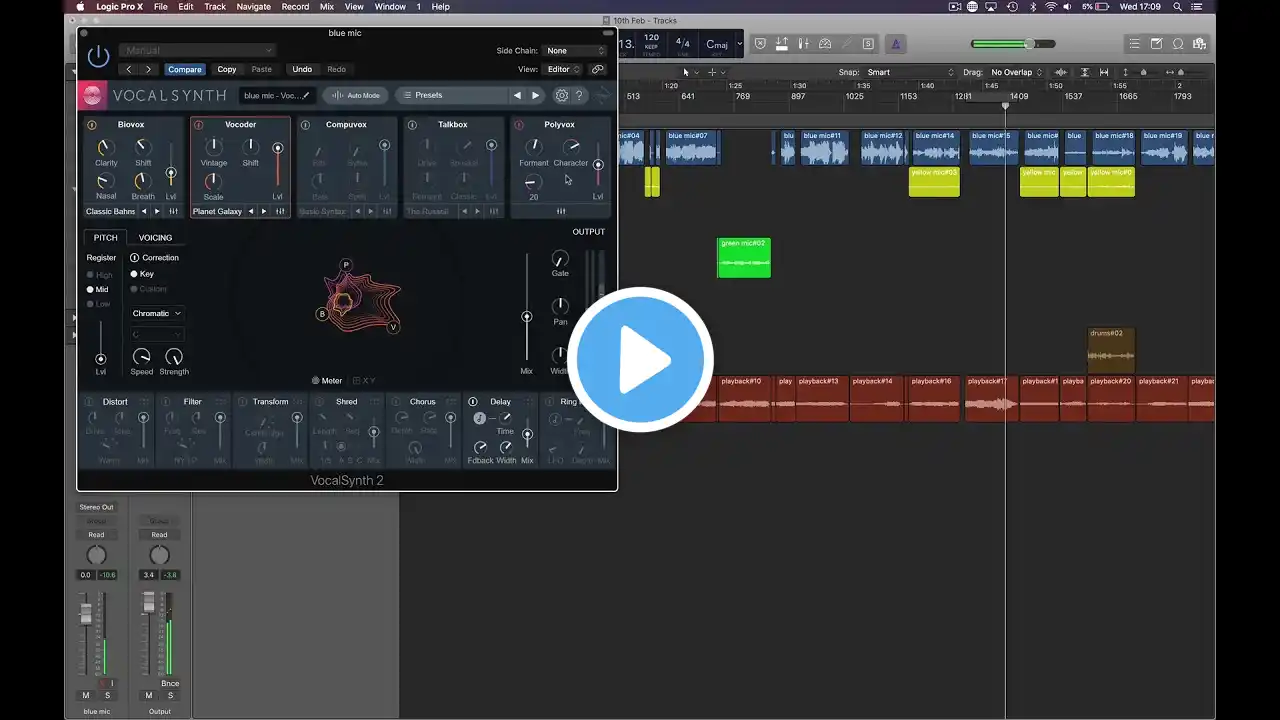Open the Track menu
This screenshot has width=1280, height=720.
[215, 7]
